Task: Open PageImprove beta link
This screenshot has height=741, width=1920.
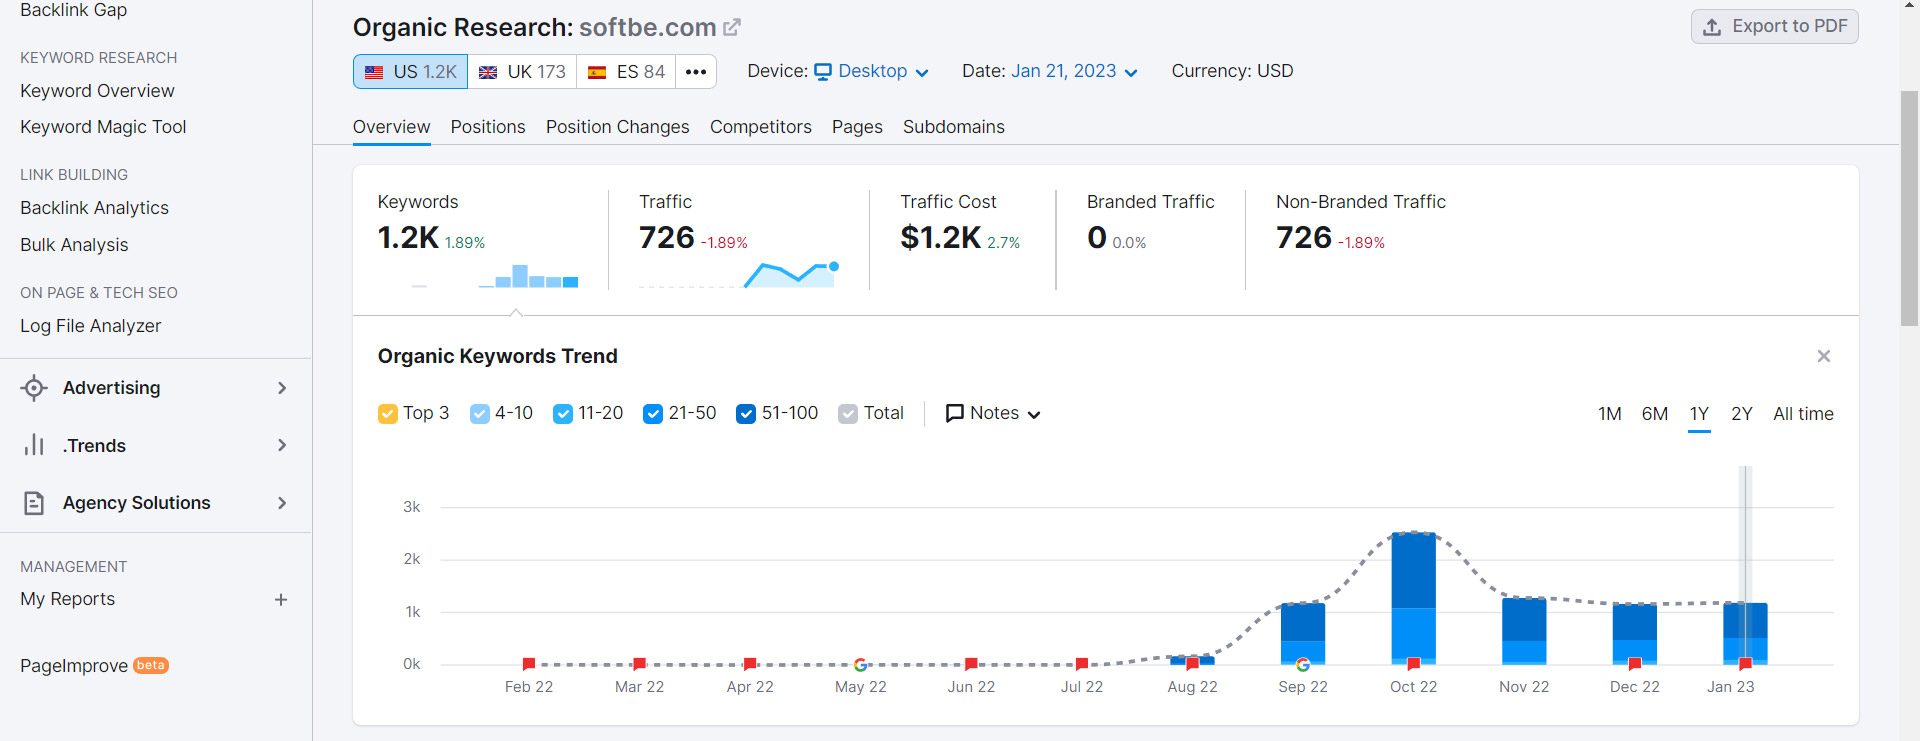Action: pos(94,666)
